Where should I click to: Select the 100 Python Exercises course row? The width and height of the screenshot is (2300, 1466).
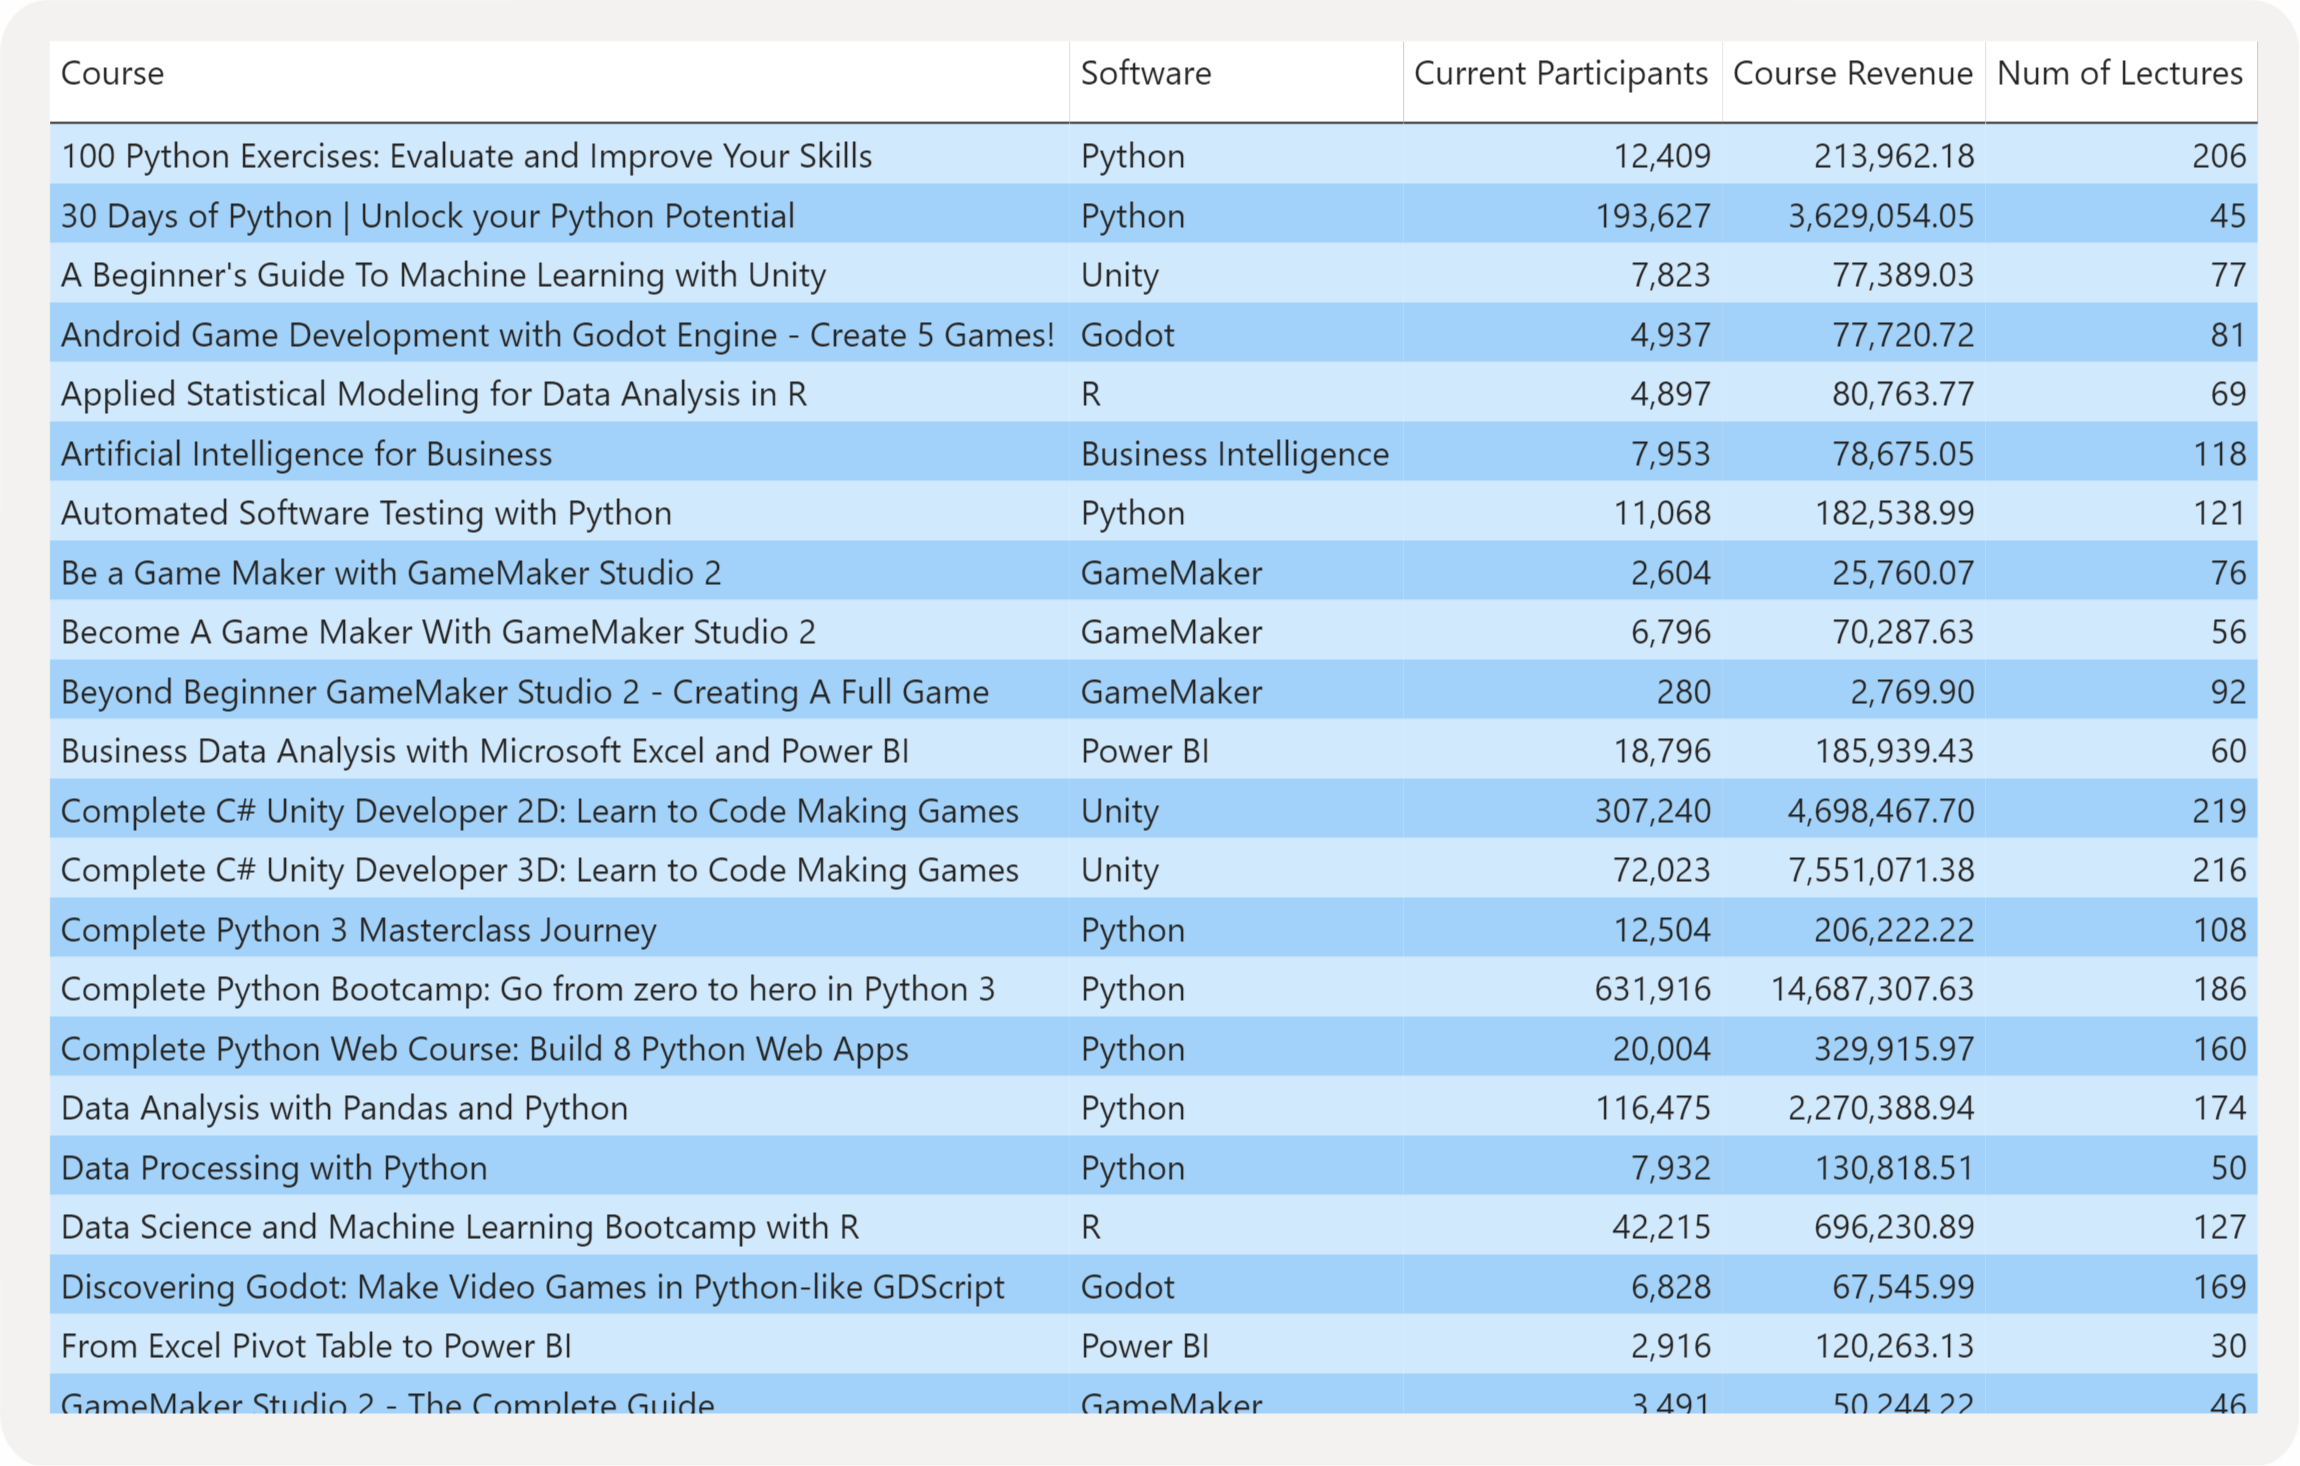466,156
